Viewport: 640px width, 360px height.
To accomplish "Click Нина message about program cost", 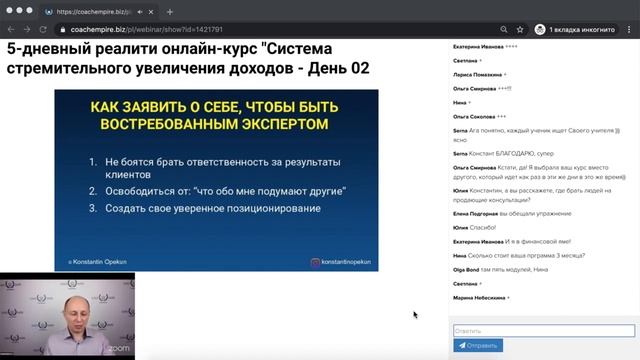I will (526, 256).
